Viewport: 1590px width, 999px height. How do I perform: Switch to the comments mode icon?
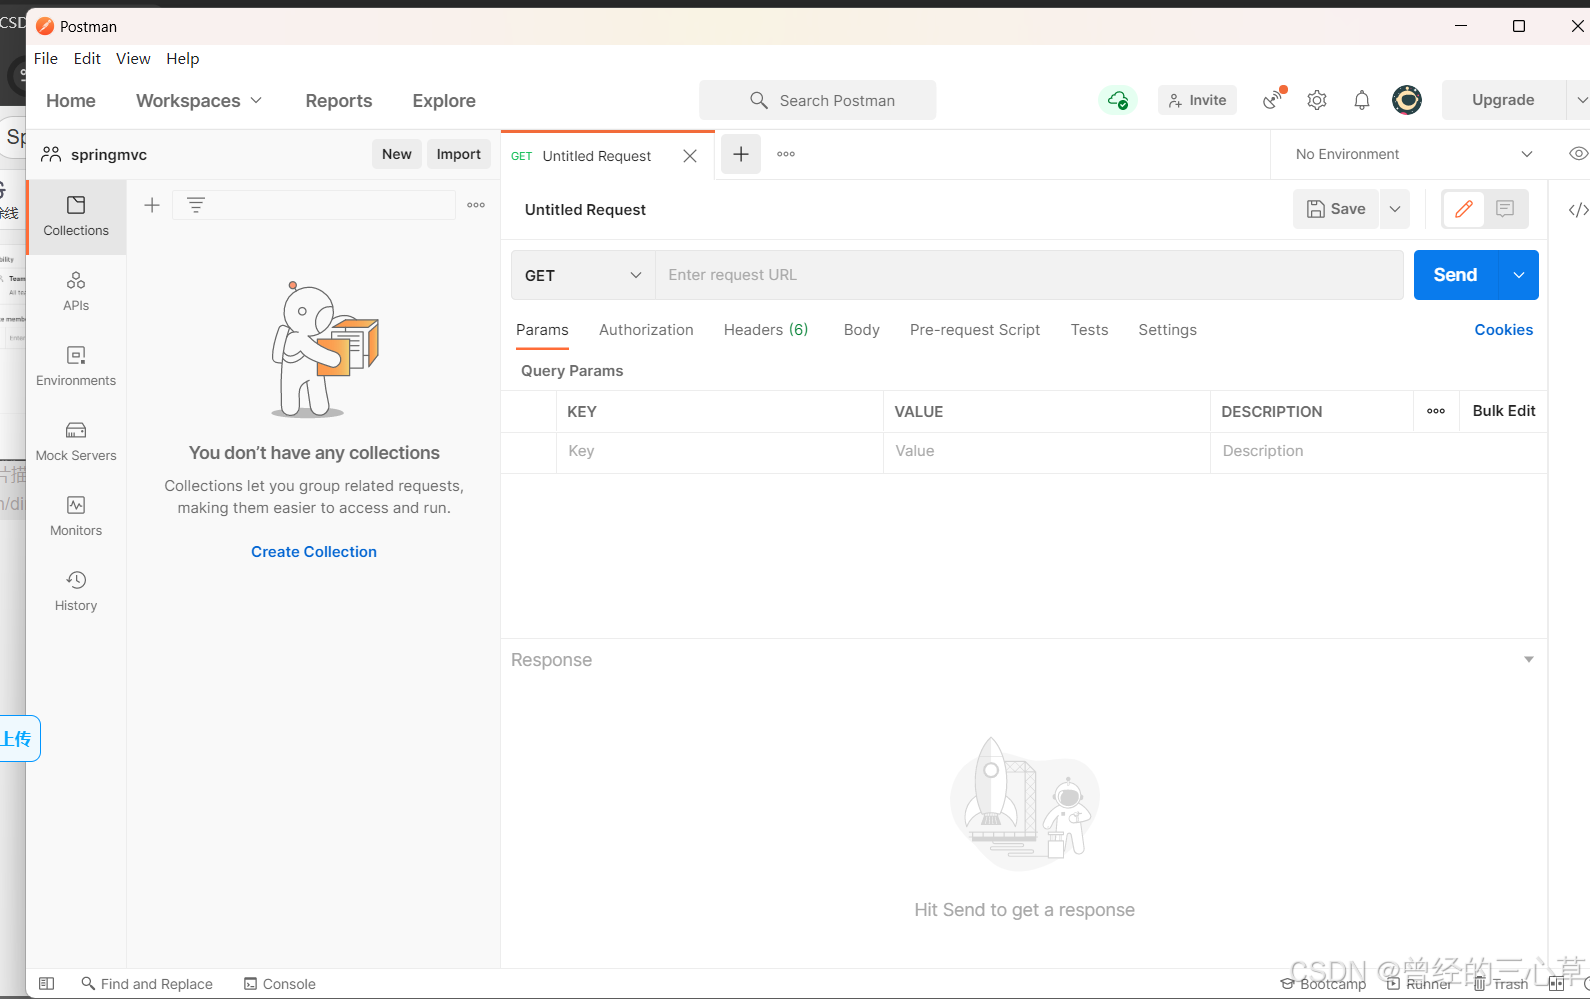coord(1505,209)
